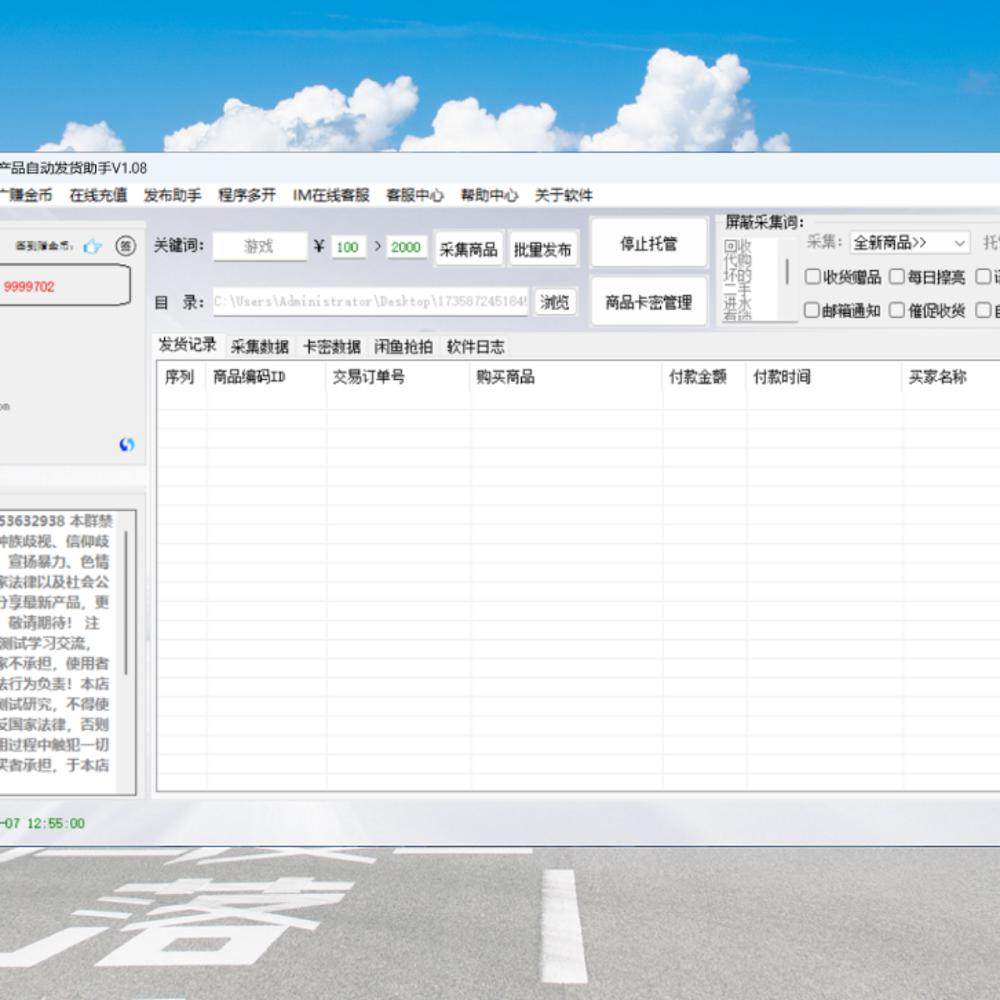Click the blue thumbs-up icon
1000x1000 pixels.
coord(92,246)
